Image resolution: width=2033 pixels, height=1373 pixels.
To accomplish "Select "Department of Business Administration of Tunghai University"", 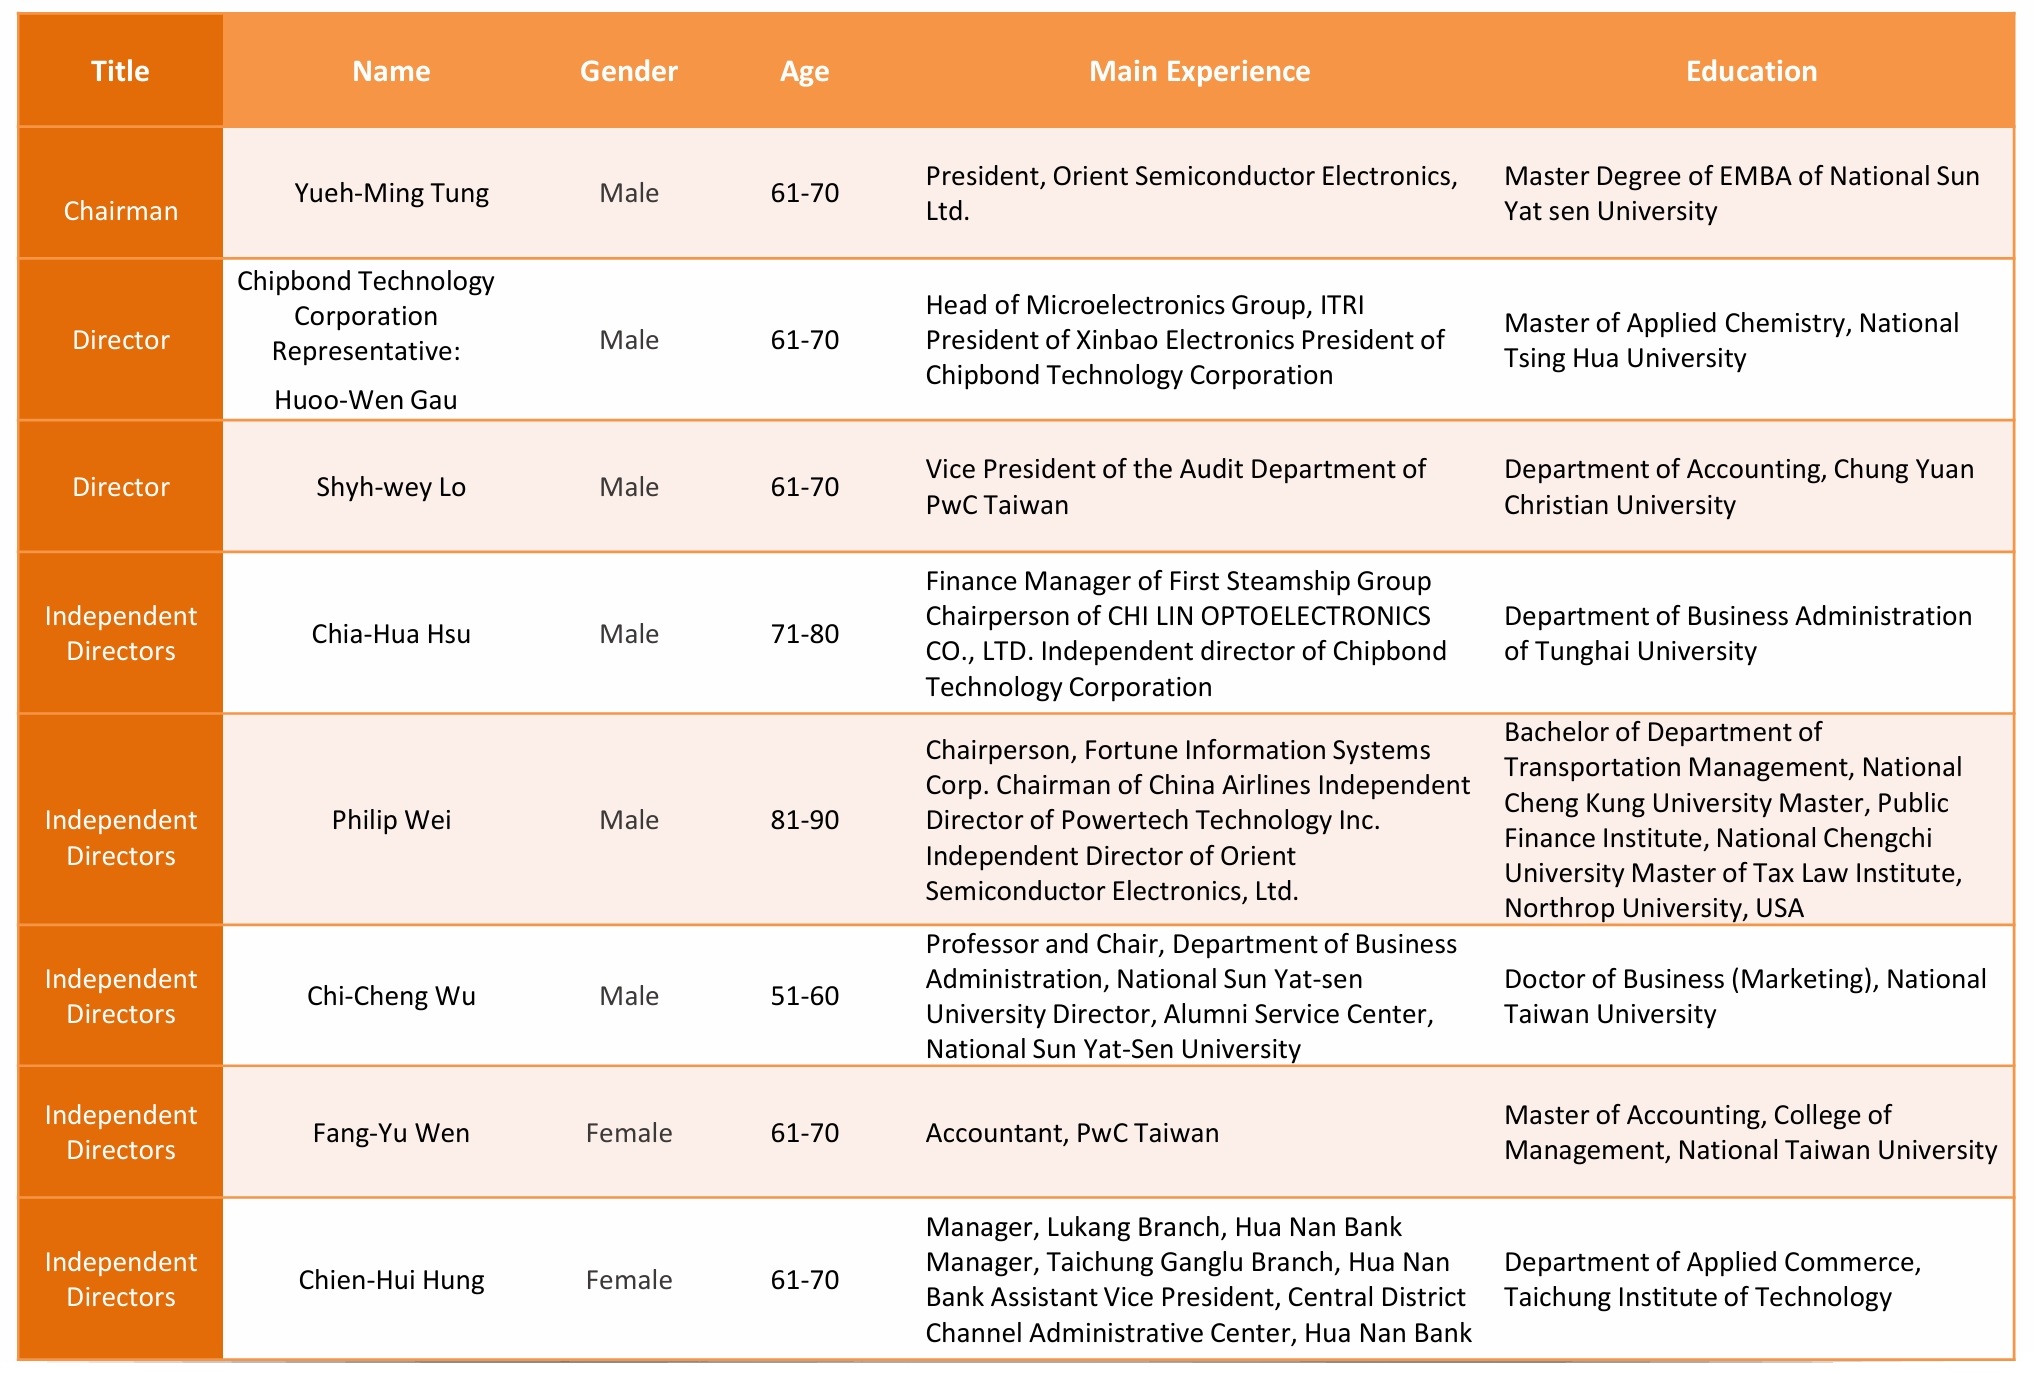I will [x=1738, y=634].
